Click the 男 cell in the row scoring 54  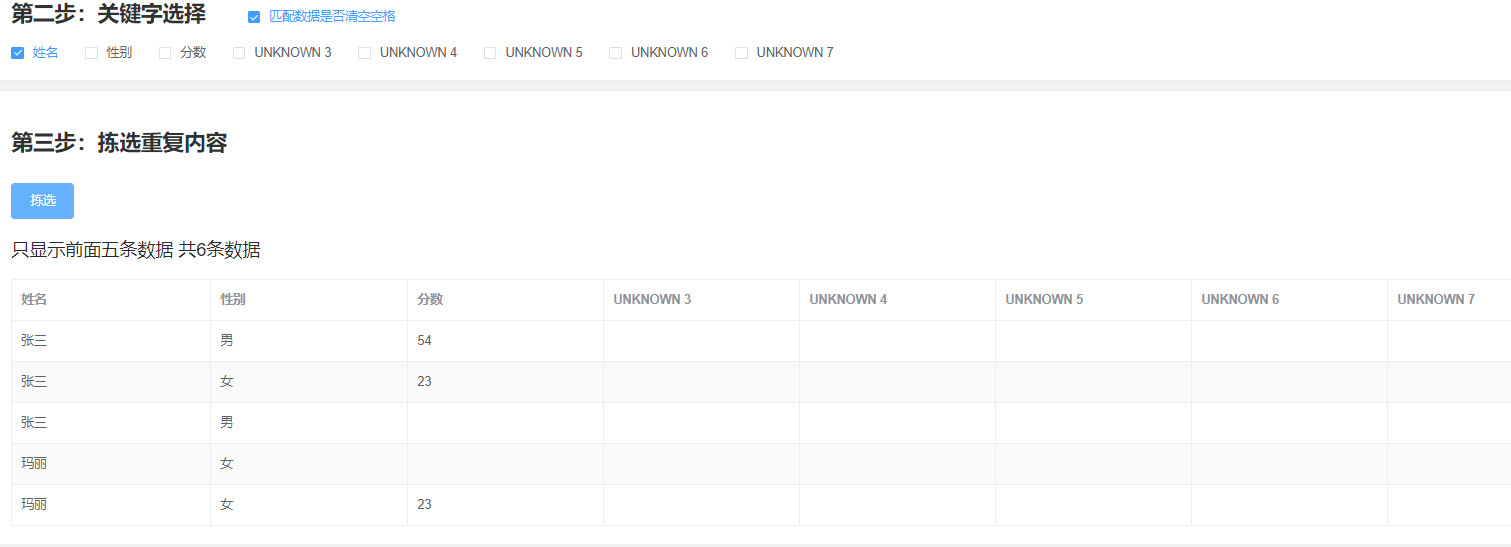click(x=309, y=341)
